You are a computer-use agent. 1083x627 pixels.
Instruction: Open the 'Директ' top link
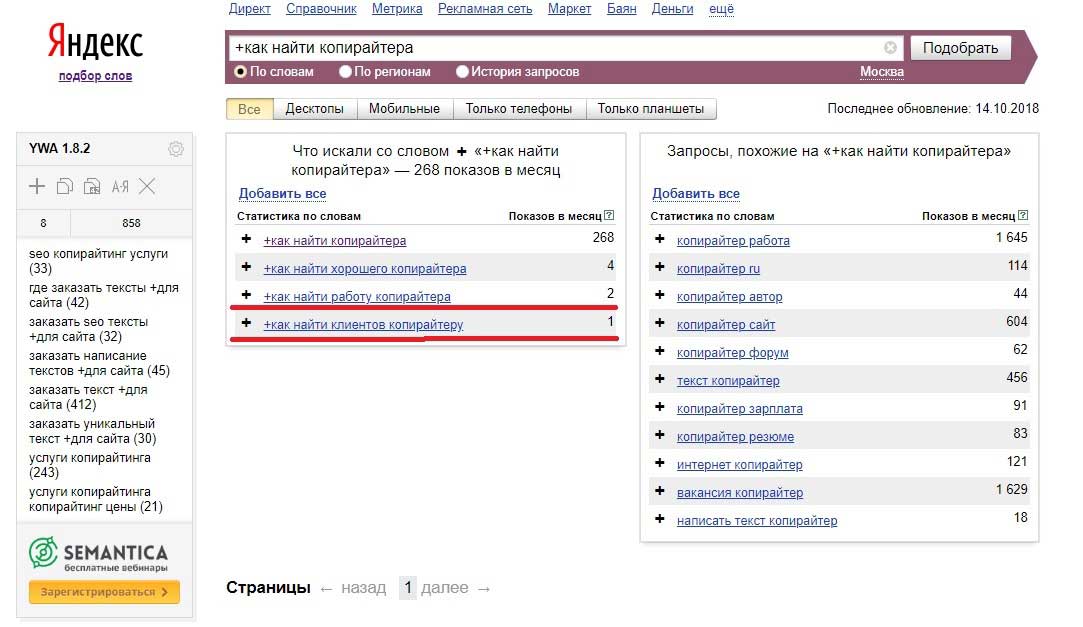tap(249, 9)
